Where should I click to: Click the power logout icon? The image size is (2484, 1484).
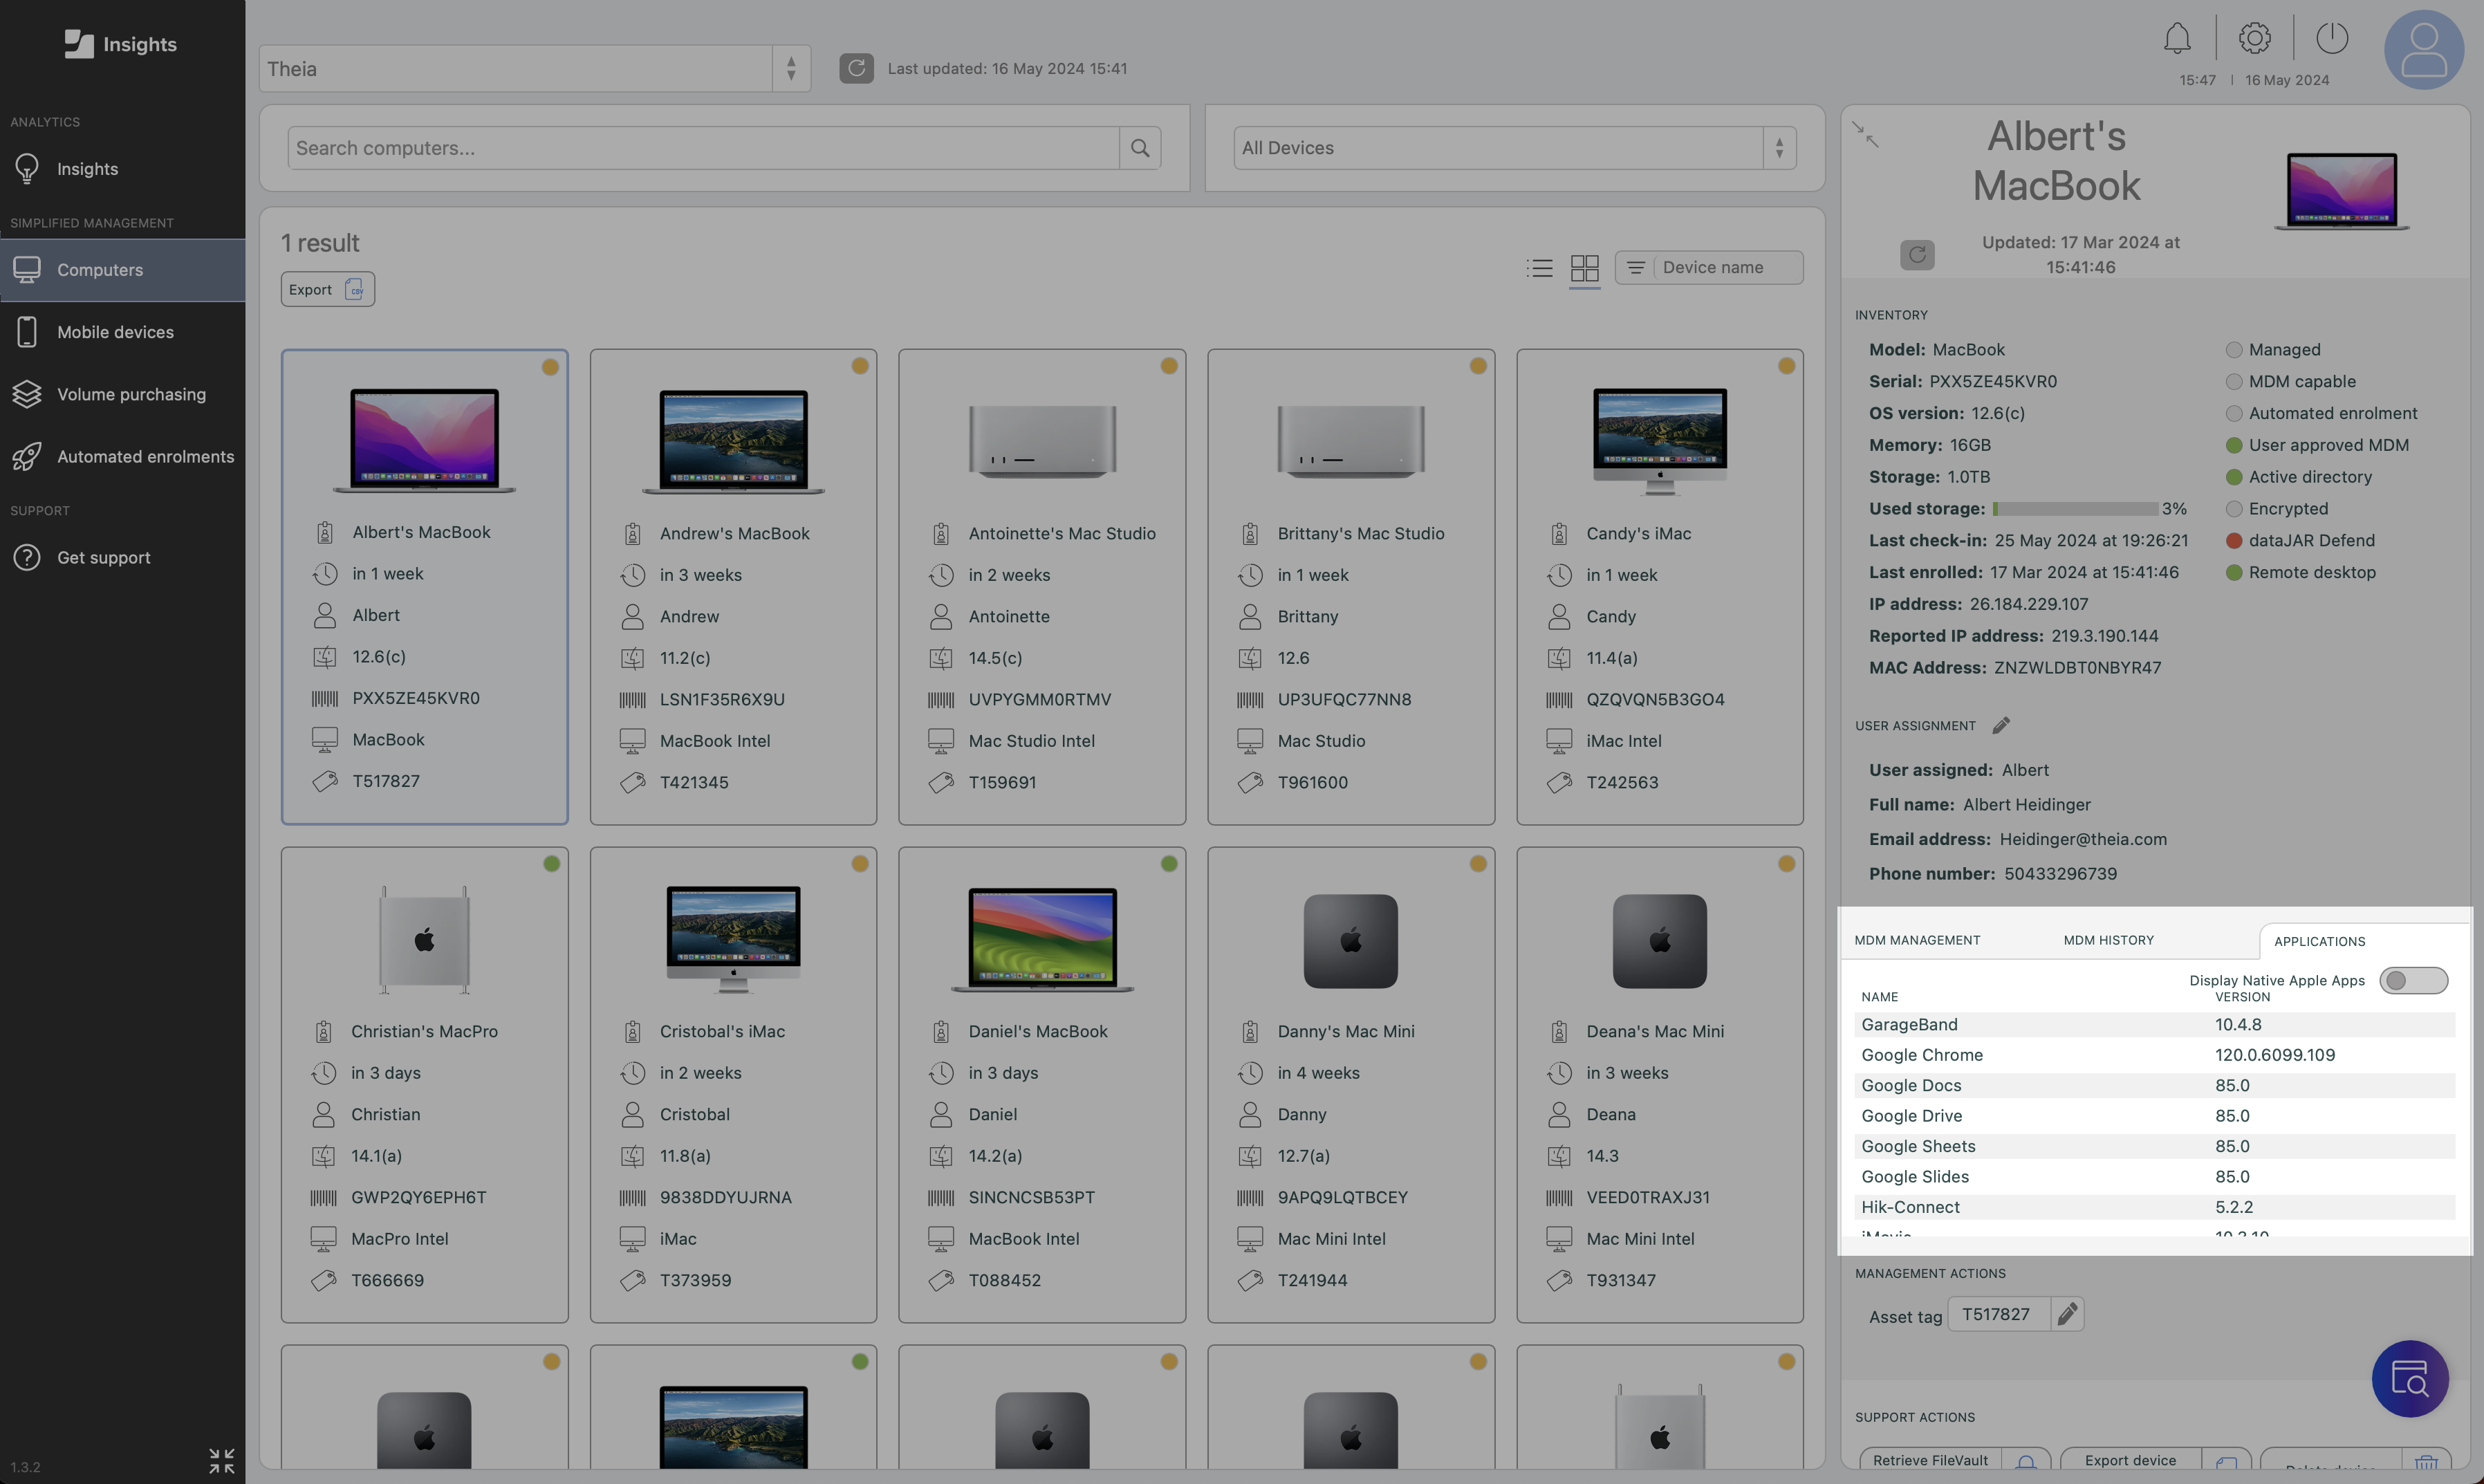(2332, 39)
